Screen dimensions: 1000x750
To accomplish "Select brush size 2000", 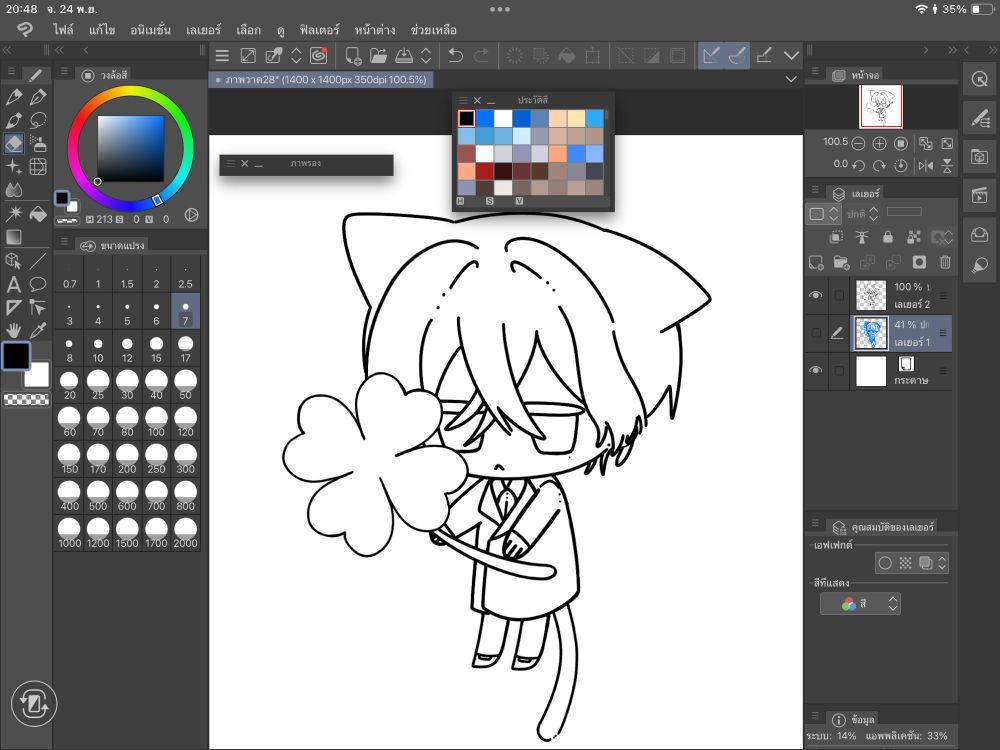I will click(186, 534).
